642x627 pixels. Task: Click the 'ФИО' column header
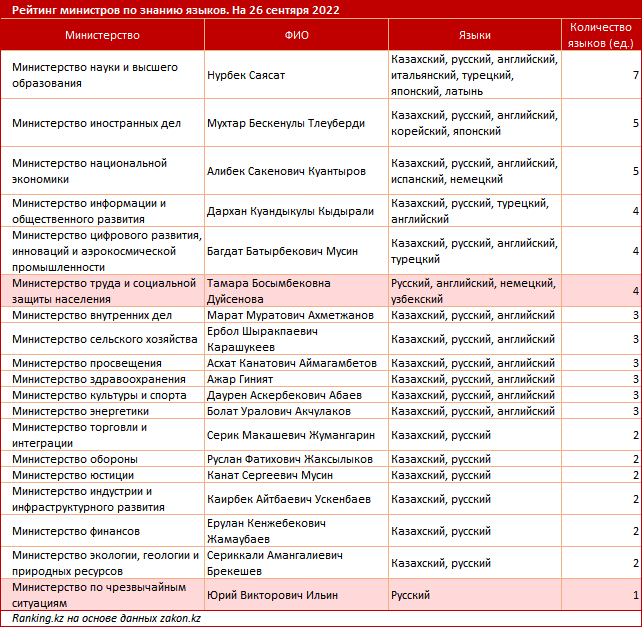click(x=296, y=35)
